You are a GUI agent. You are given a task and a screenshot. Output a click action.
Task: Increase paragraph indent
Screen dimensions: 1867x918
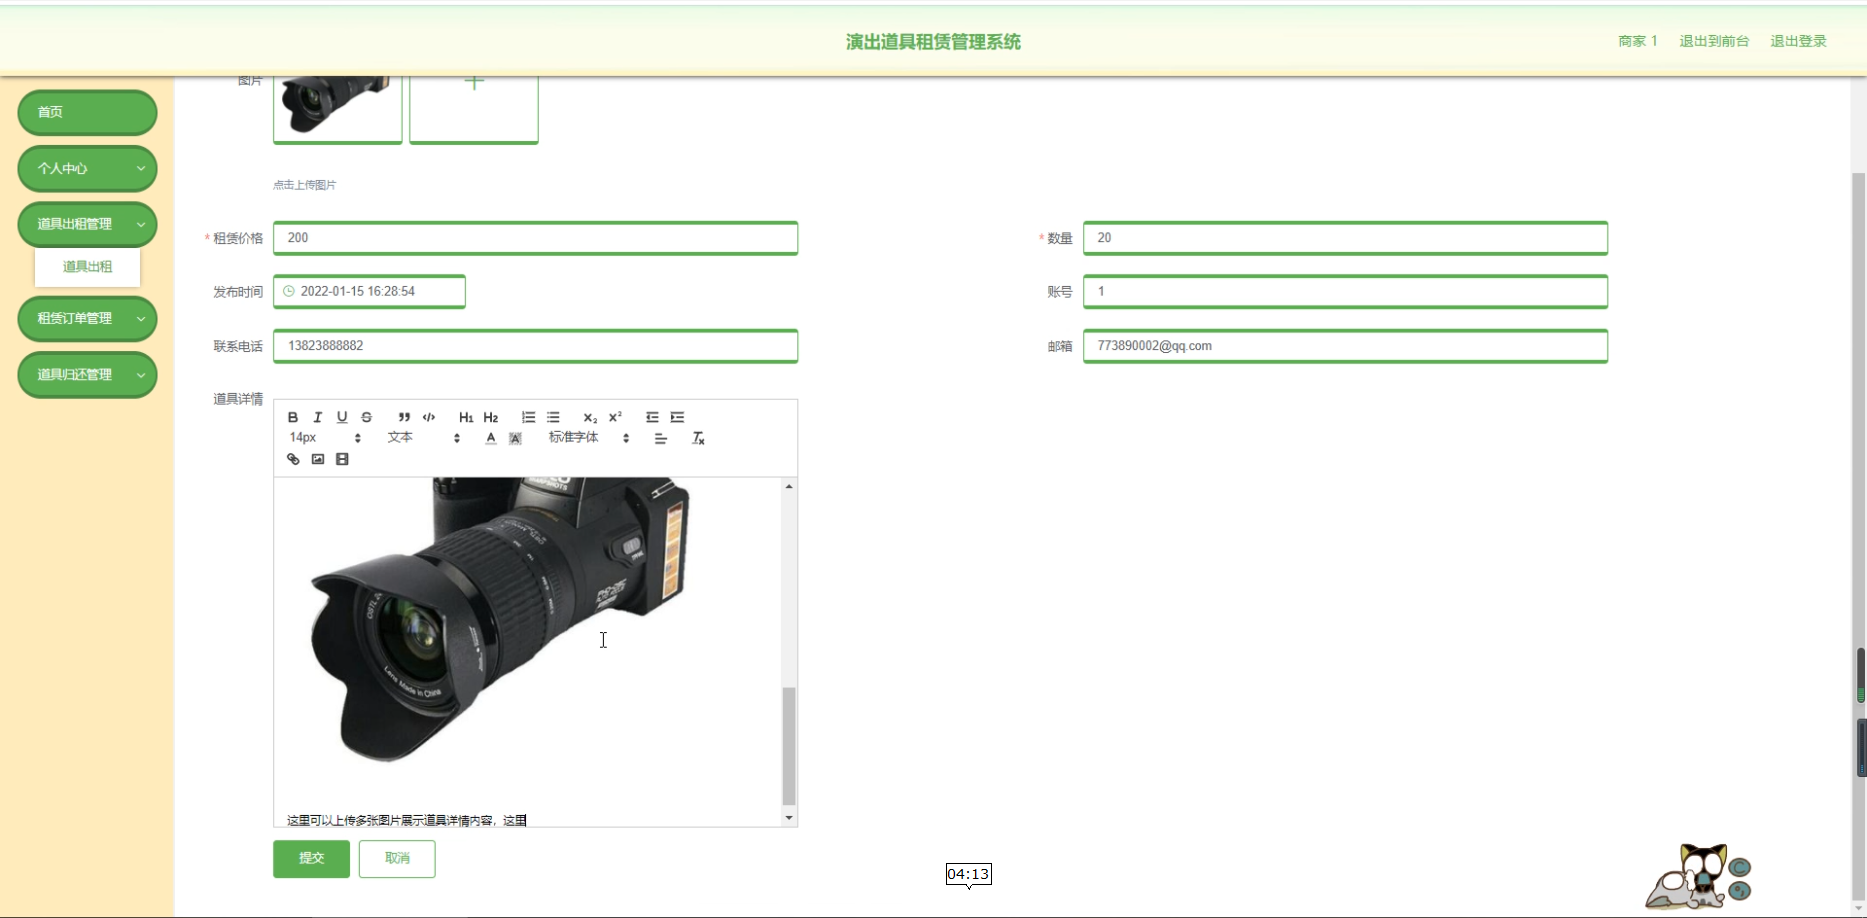pos(677,417)
